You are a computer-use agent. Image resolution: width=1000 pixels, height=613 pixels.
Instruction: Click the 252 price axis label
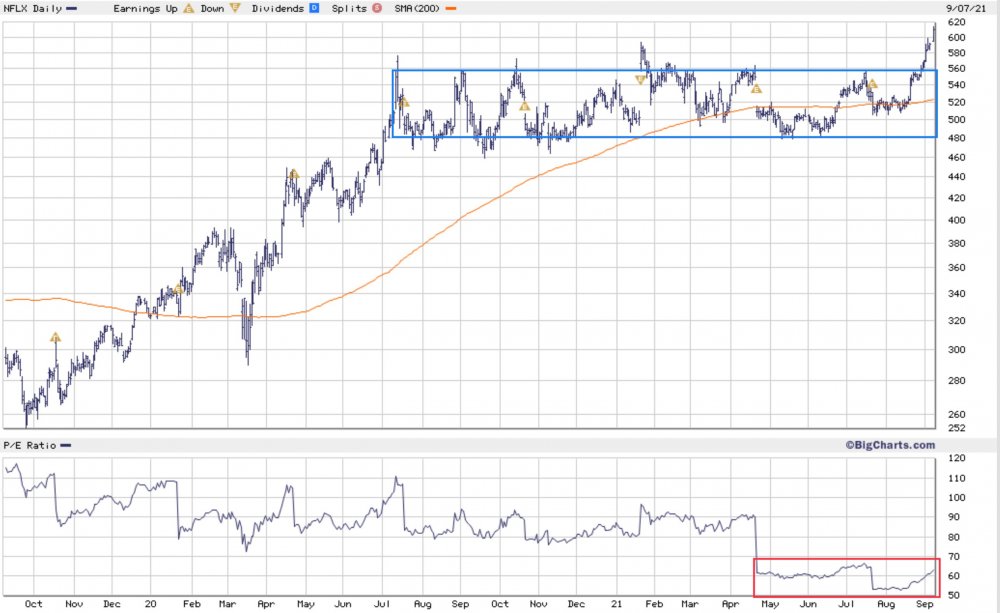[x=957, y=428]
